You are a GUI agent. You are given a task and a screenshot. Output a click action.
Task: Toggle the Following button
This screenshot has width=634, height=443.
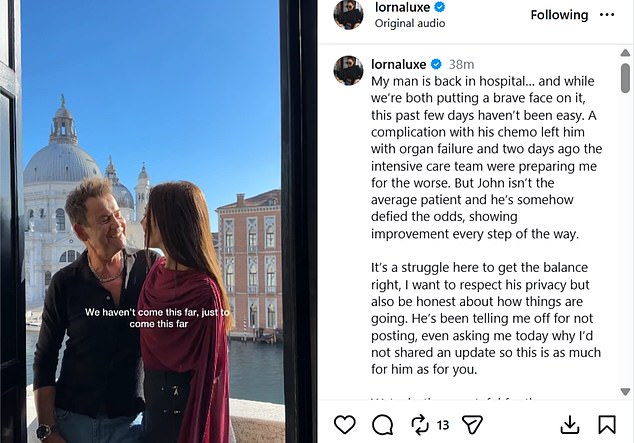559,15
